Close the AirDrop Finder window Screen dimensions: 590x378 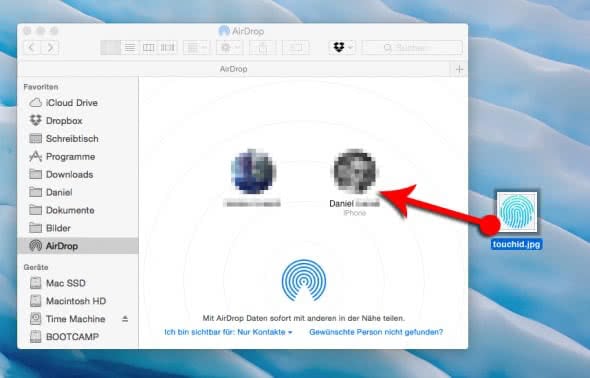[27, 31]
